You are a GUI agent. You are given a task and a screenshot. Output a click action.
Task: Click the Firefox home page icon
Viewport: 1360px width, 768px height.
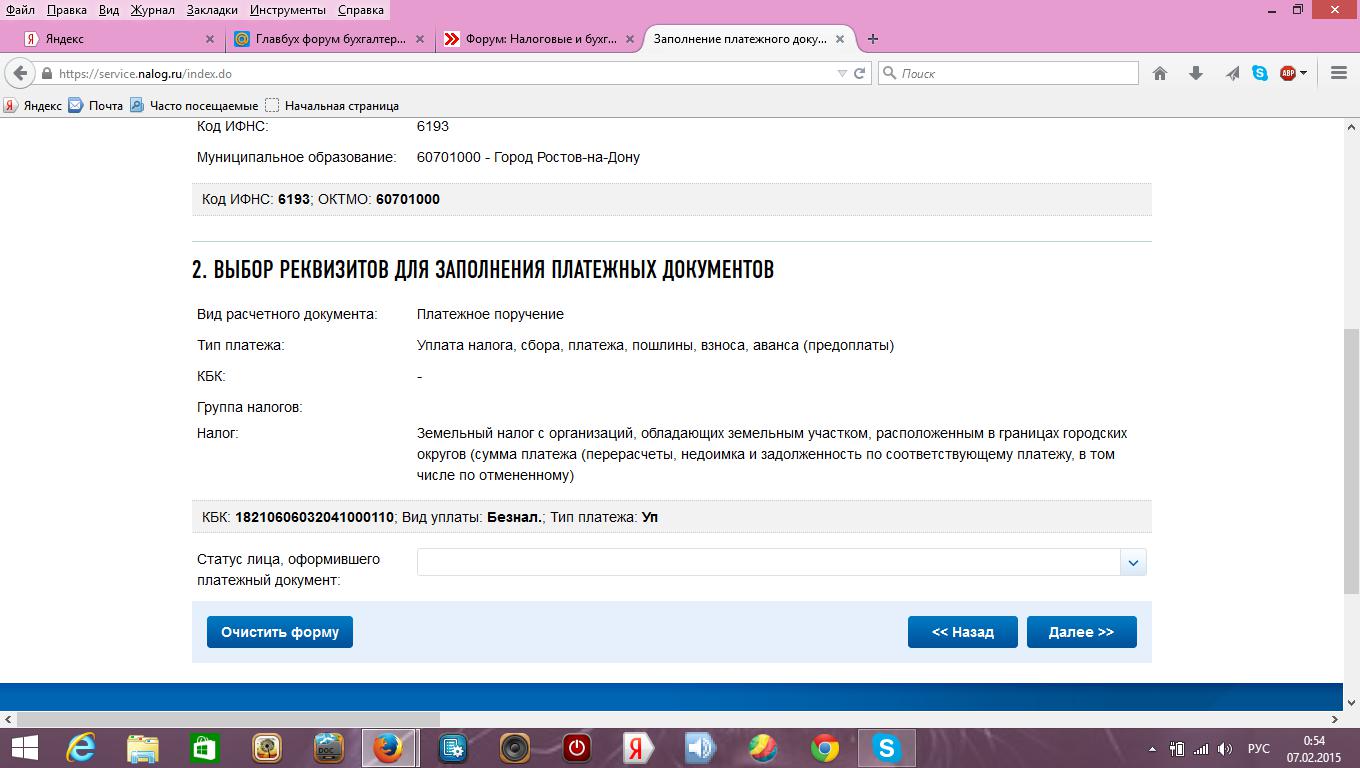1160,73
